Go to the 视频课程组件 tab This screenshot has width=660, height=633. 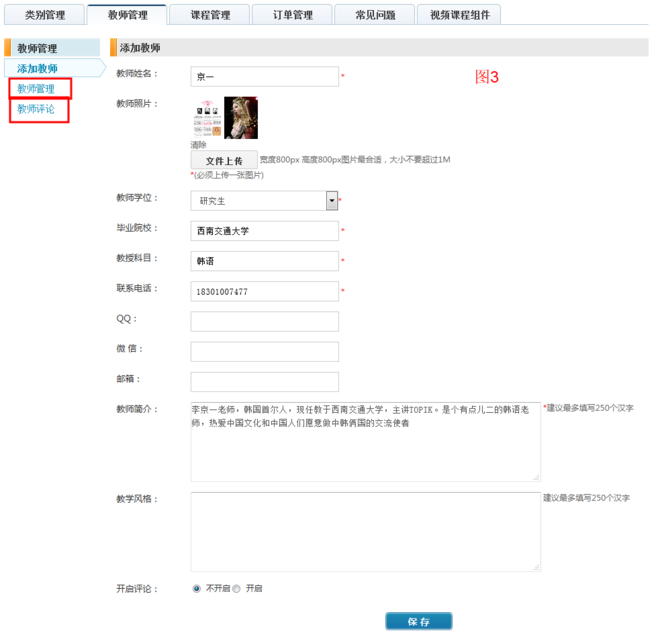click(461, 15)
